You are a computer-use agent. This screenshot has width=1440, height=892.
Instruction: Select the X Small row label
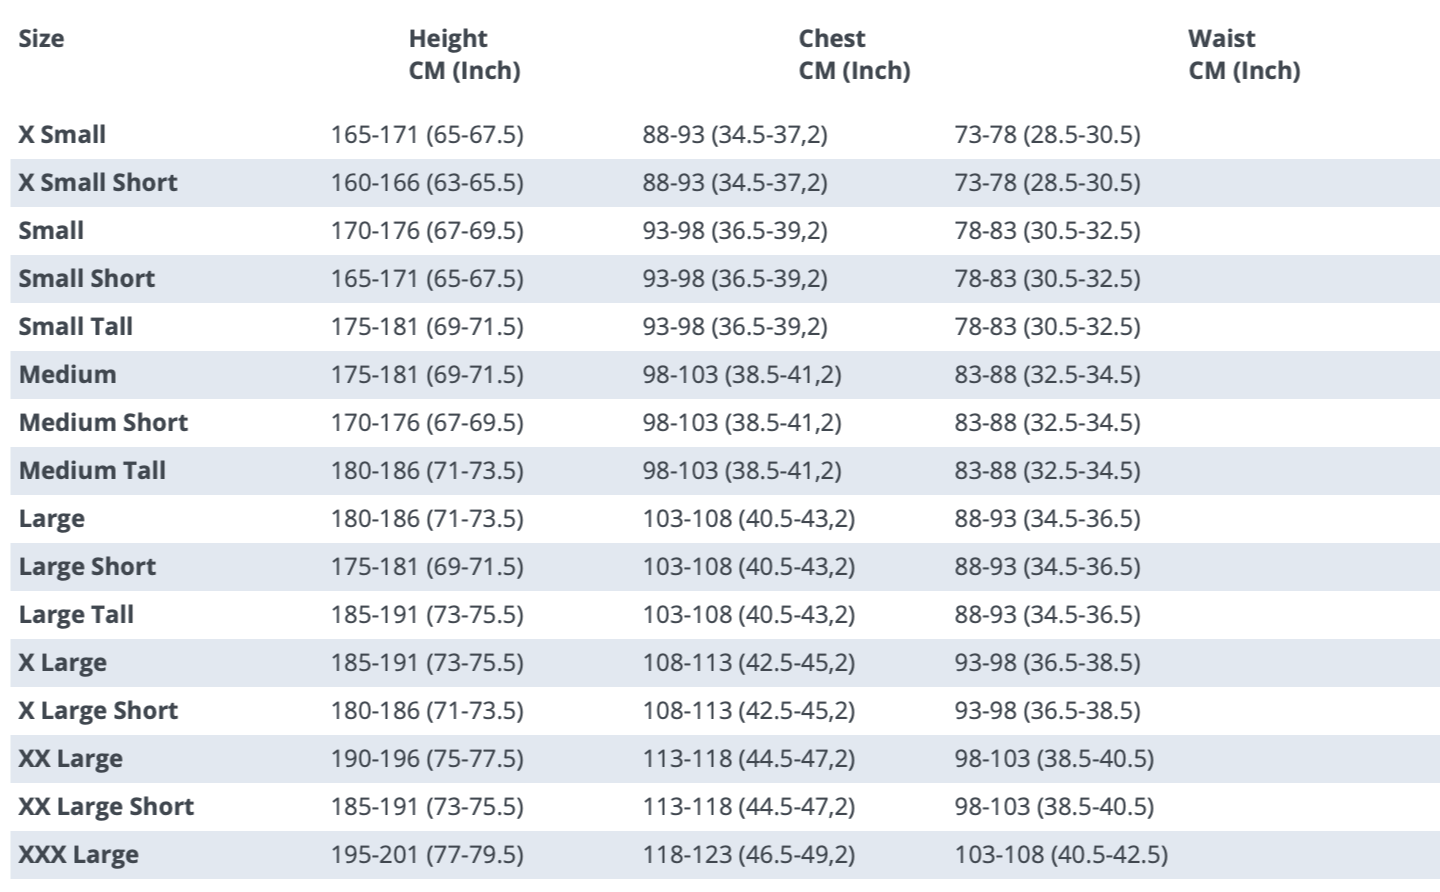click(62, 135)
